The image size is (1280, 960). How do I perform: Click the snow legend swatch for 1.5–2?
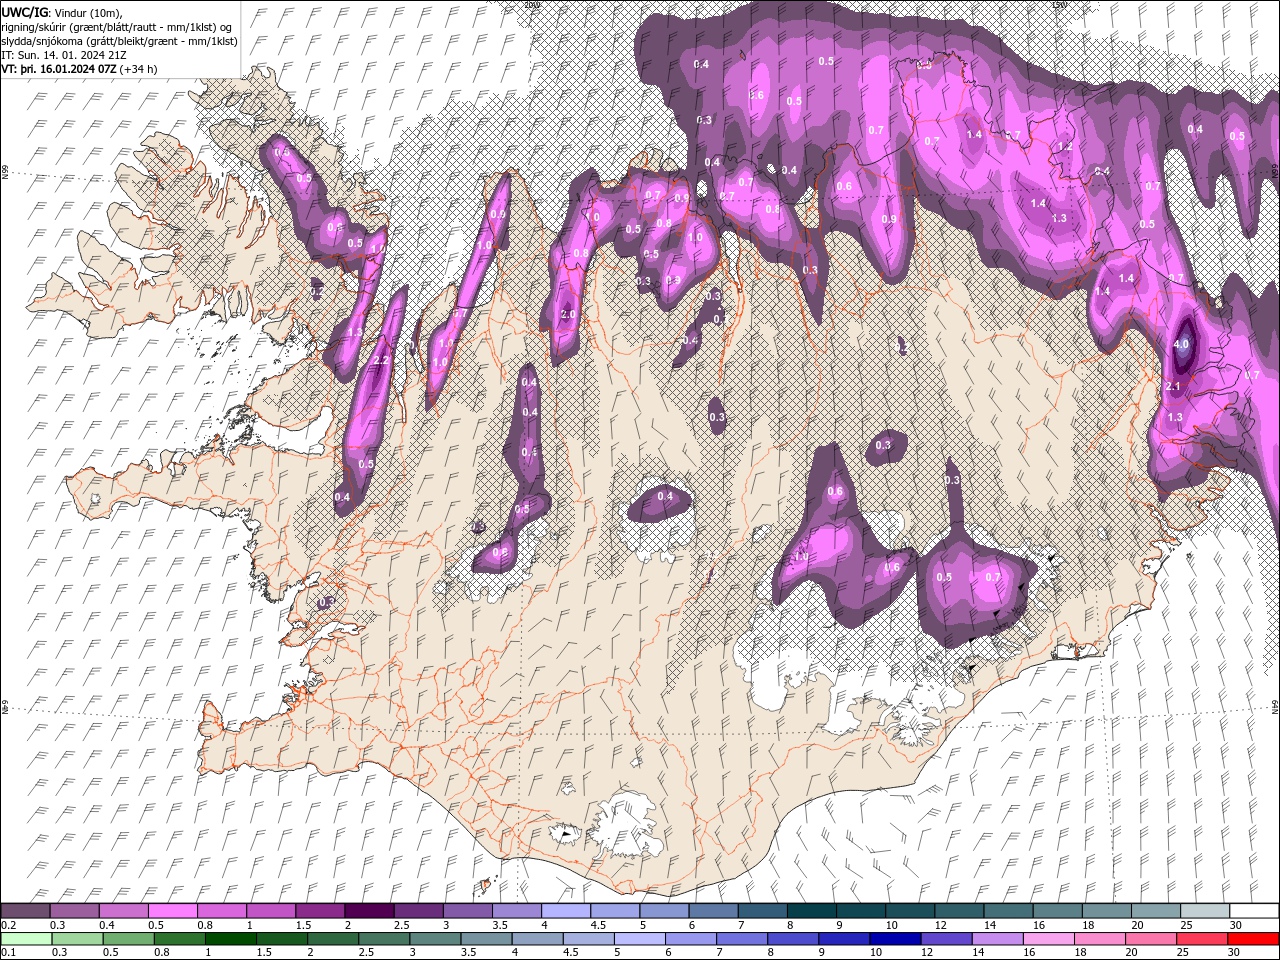[x=319, y=911]
